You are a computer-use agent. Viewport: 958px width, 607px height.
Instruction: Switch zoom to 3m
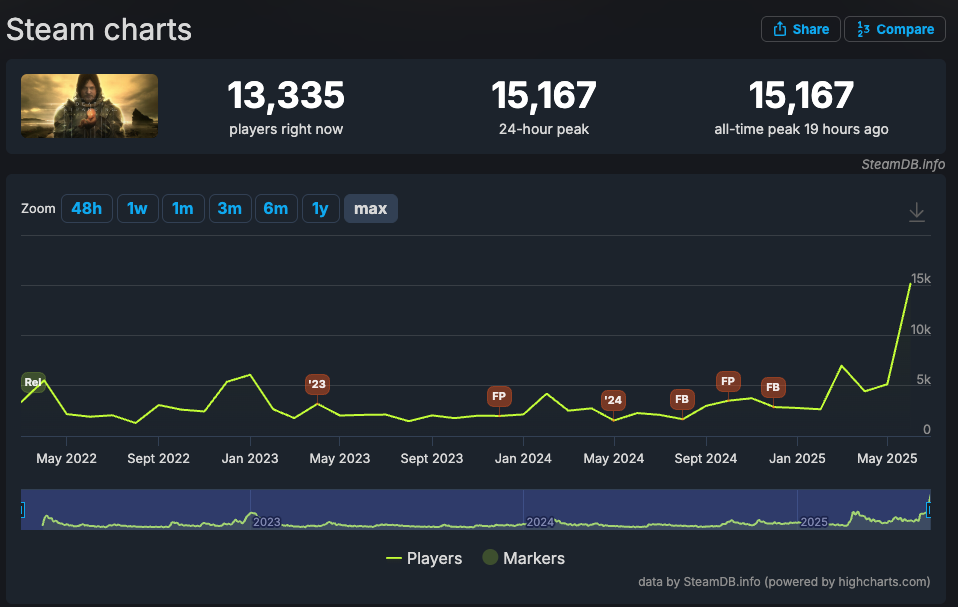pyautogui.click(x=230, y=208)
